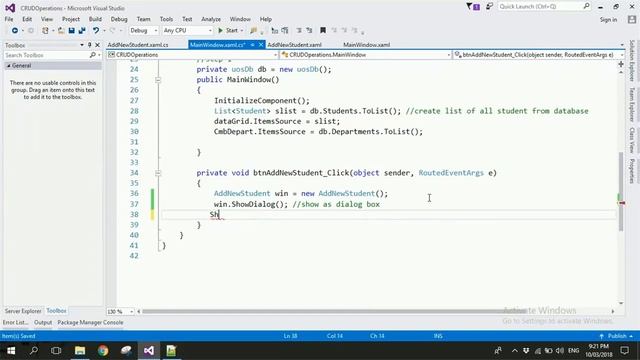This screenshot has width=640, height=360.
Task: Click the vertical scrollbar thumb of the editor
Action: pos(621,191)
